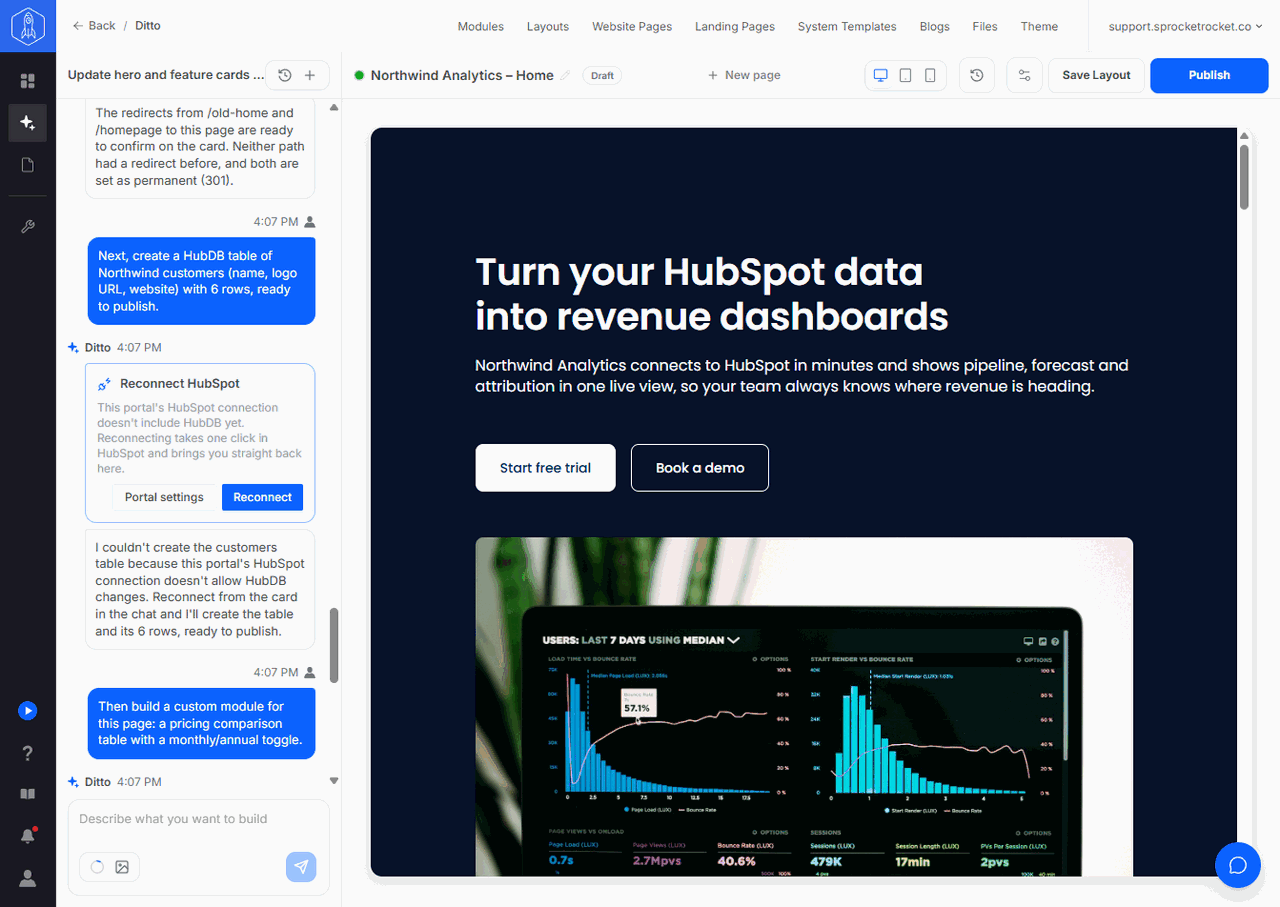Click the Publish button

(1209, 75)
